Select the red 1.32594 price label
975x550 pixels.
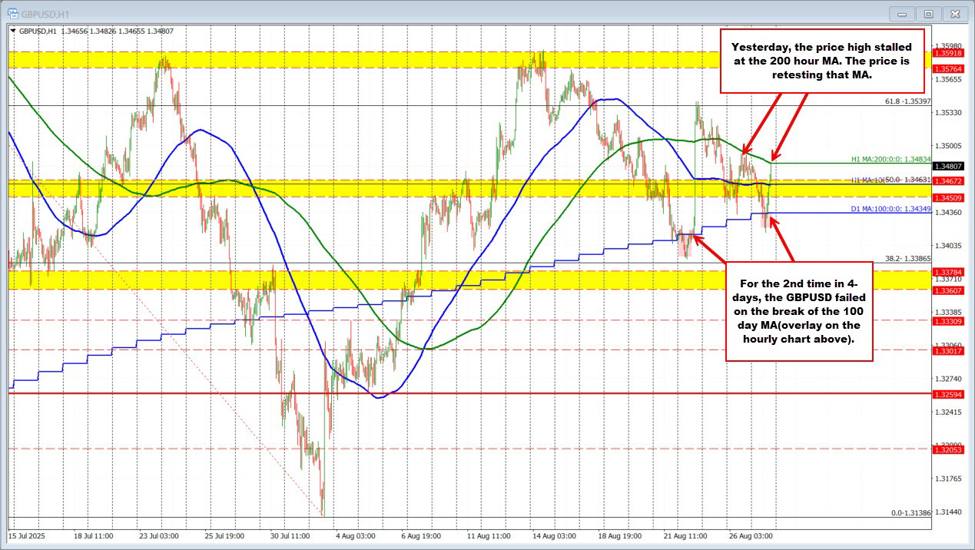(948, 394)
